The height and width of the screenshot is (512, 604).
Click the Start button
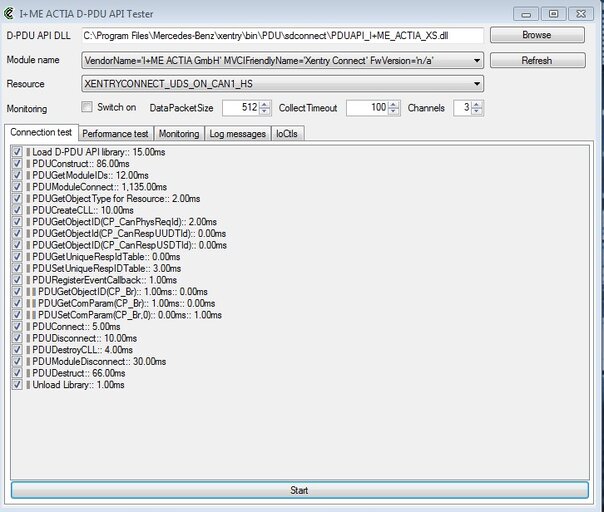point(298,490)
